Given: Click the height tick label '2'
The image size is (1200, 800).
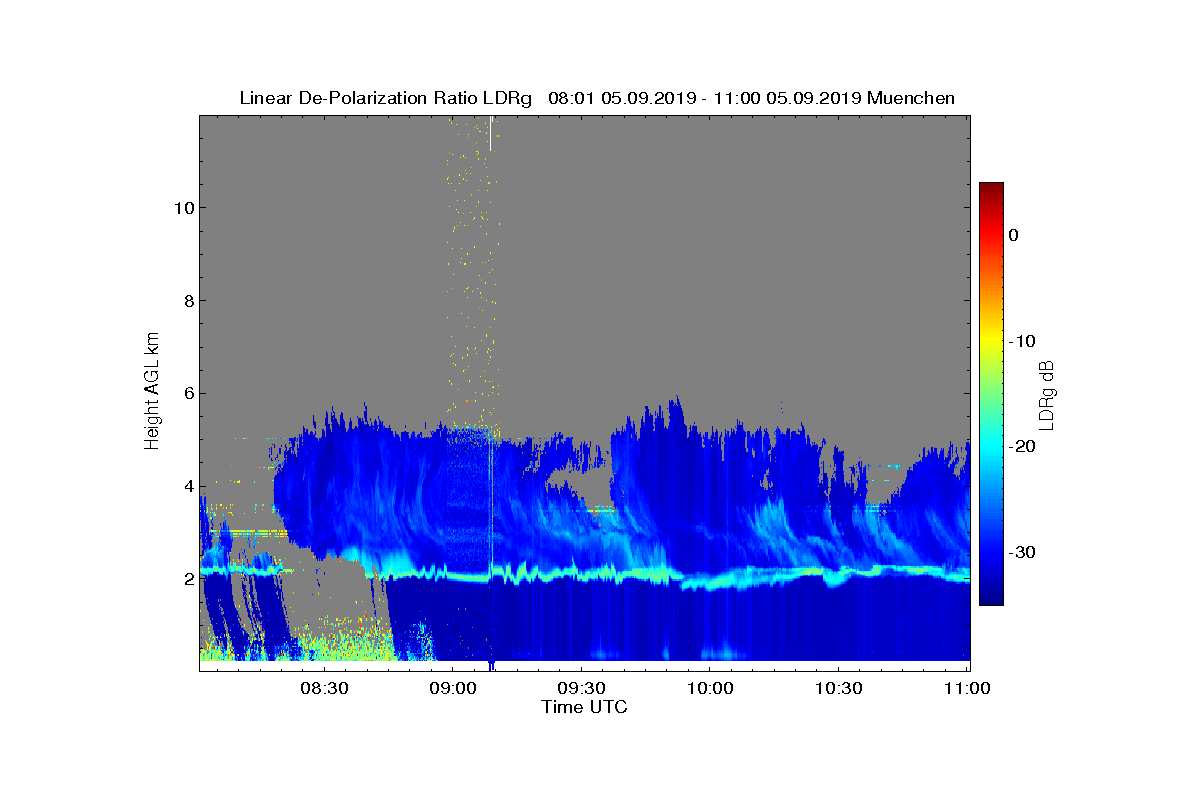Looking at the screenshot, I should pyautogui.click(x=188, y=579).
